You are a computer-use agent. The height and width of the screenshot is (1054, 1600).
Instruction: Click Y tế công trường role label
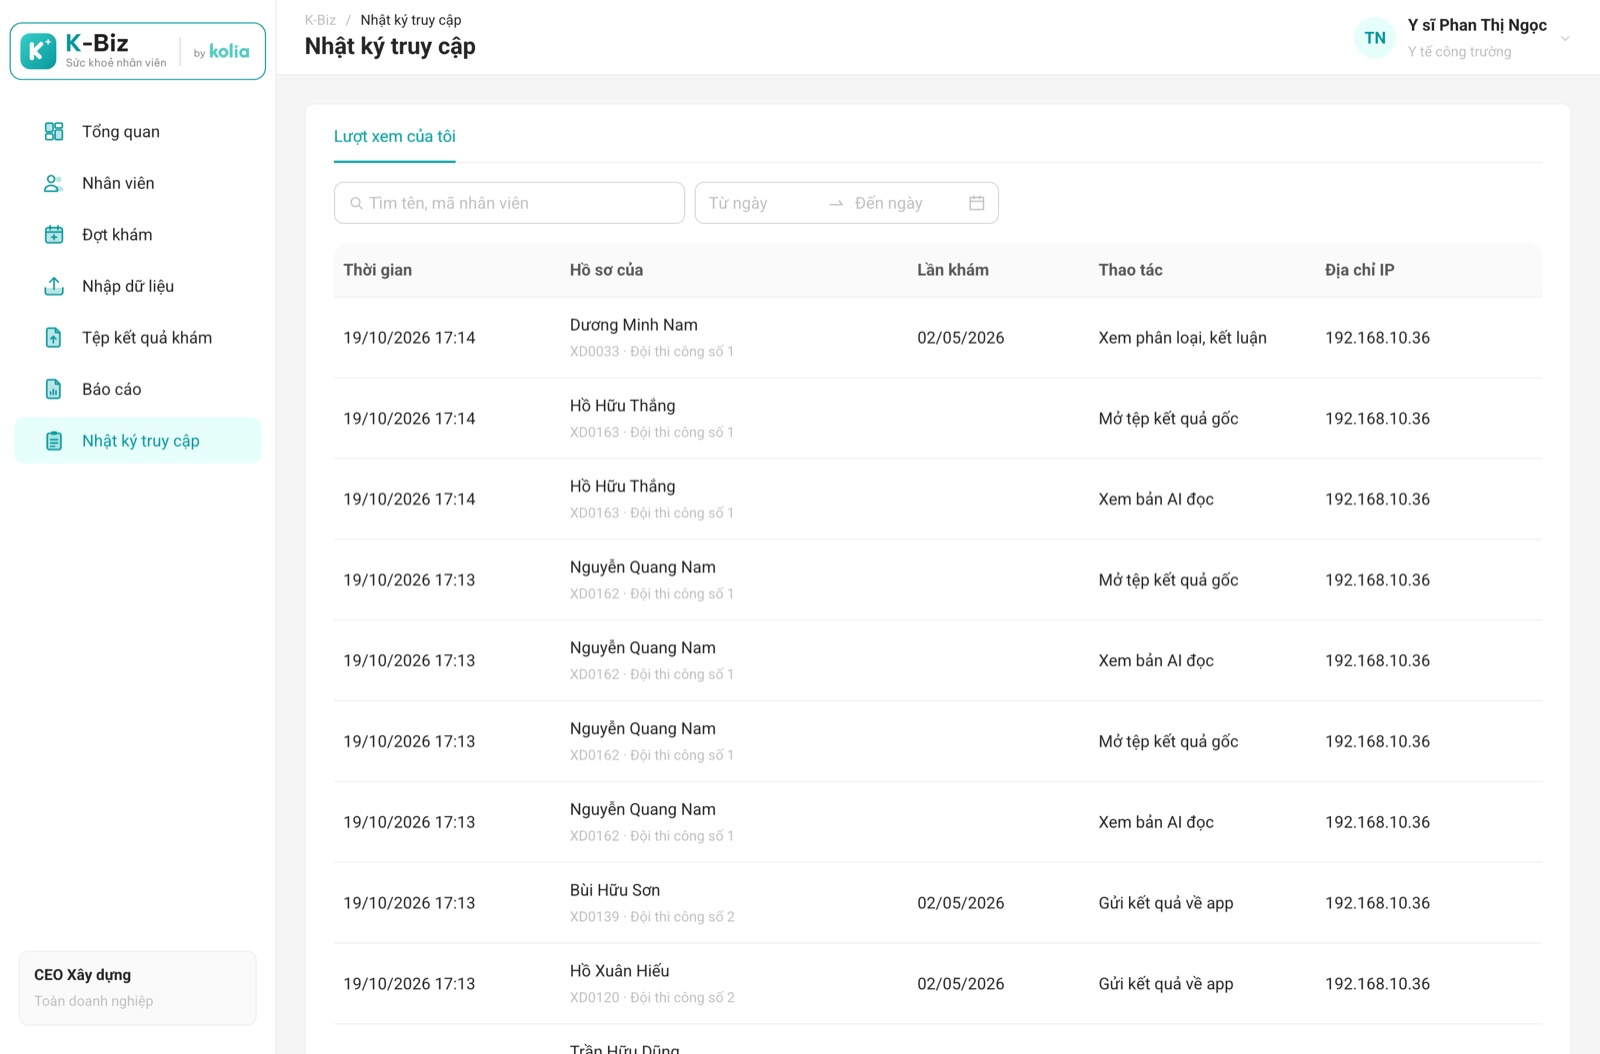pos(1459,52)
